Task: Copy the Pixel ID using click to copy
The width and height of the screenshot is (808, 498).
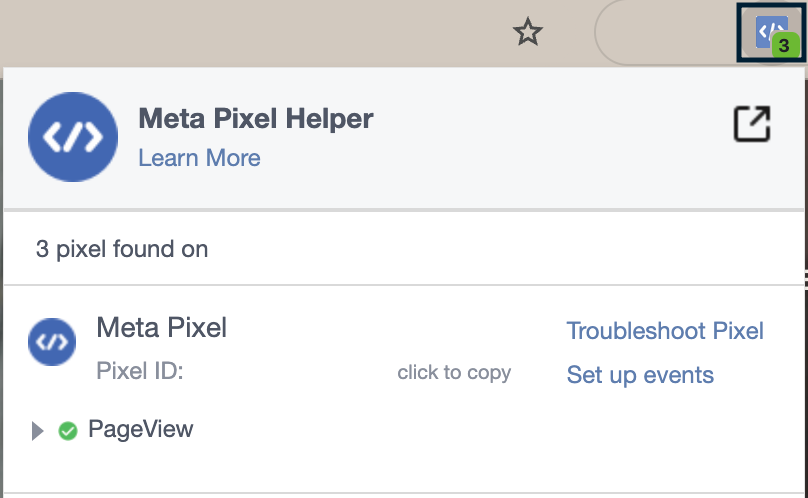Action: coord(454,372)
